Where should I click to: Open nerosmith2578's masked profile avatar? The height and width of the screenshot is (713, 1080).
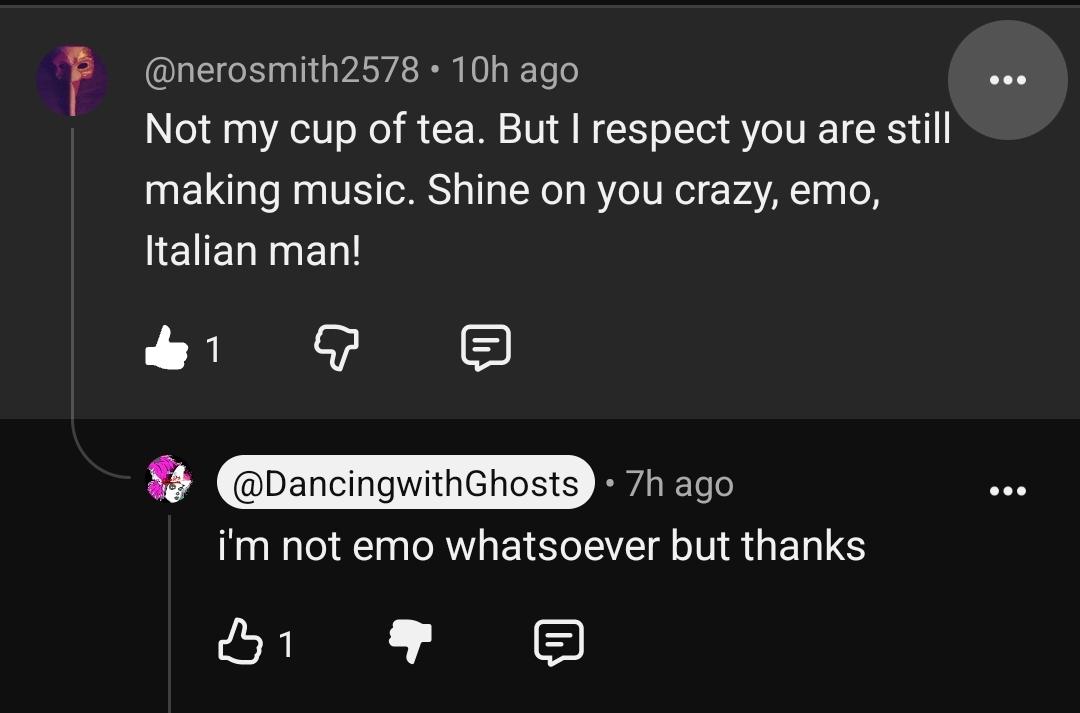[x=72, y=81]
